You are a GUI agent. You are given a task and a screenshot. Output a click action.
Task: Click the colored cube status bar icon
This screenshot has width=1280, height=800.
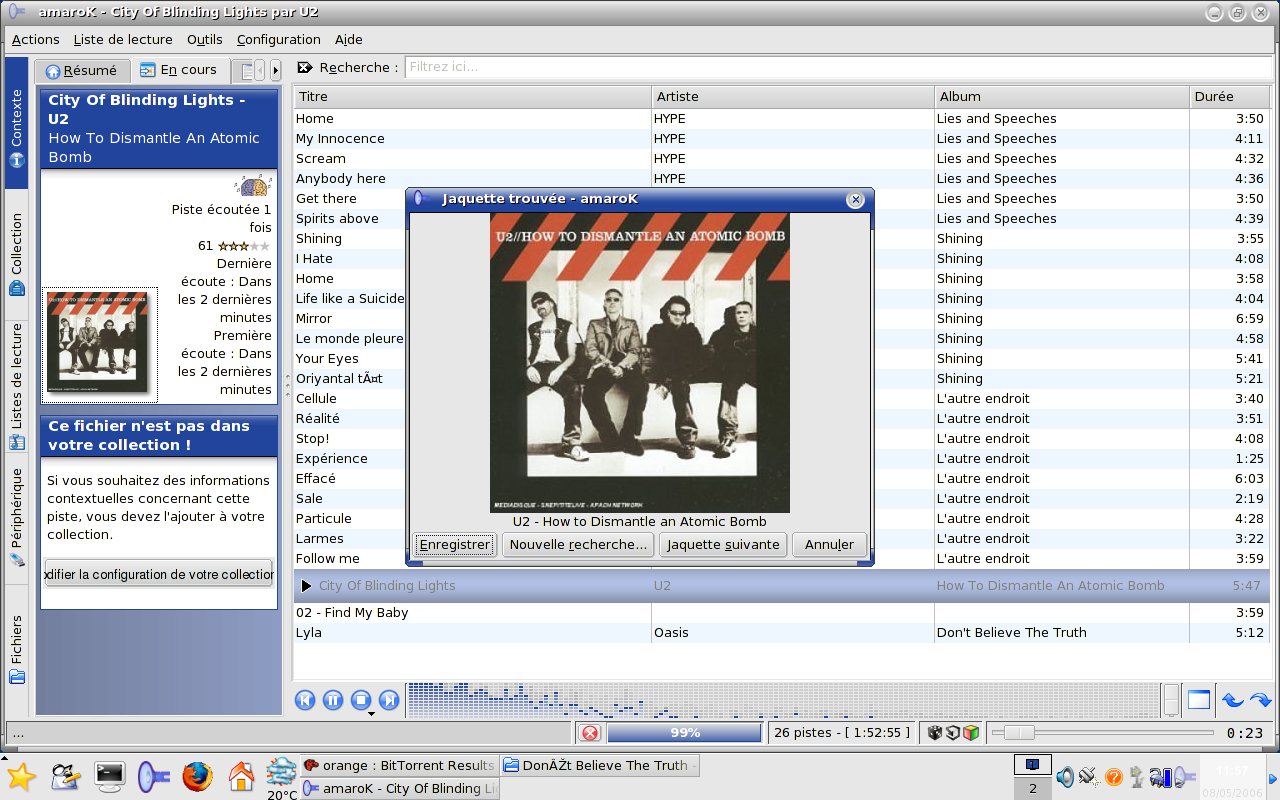969,733
